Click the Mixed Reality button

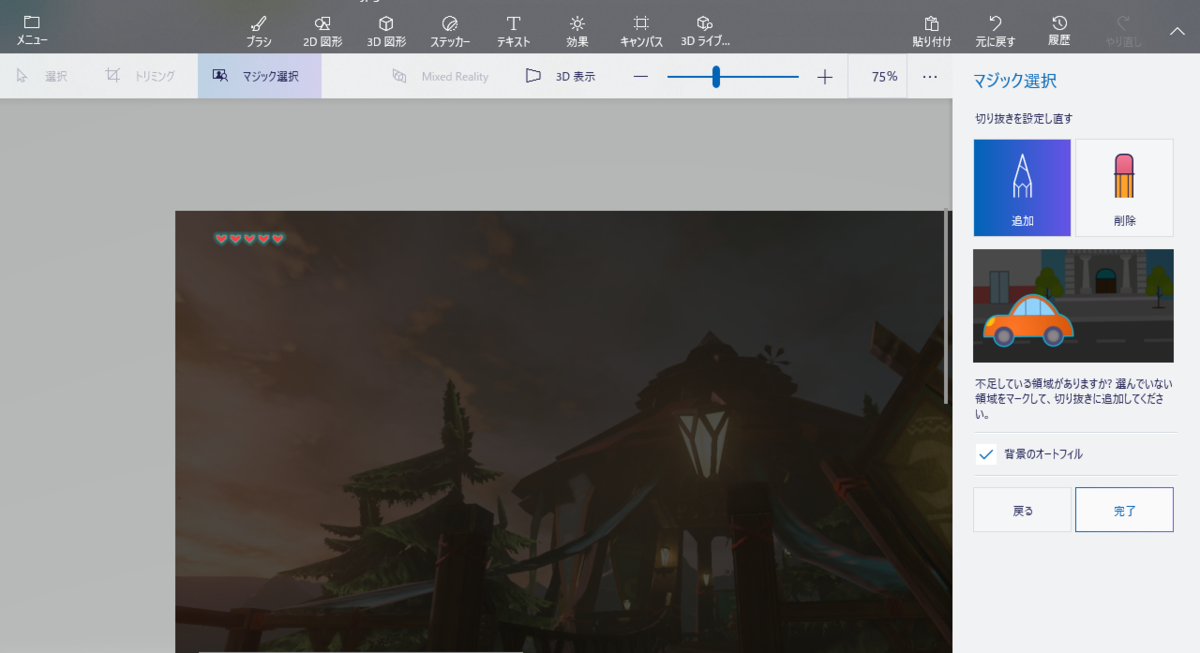coord(440,76)
